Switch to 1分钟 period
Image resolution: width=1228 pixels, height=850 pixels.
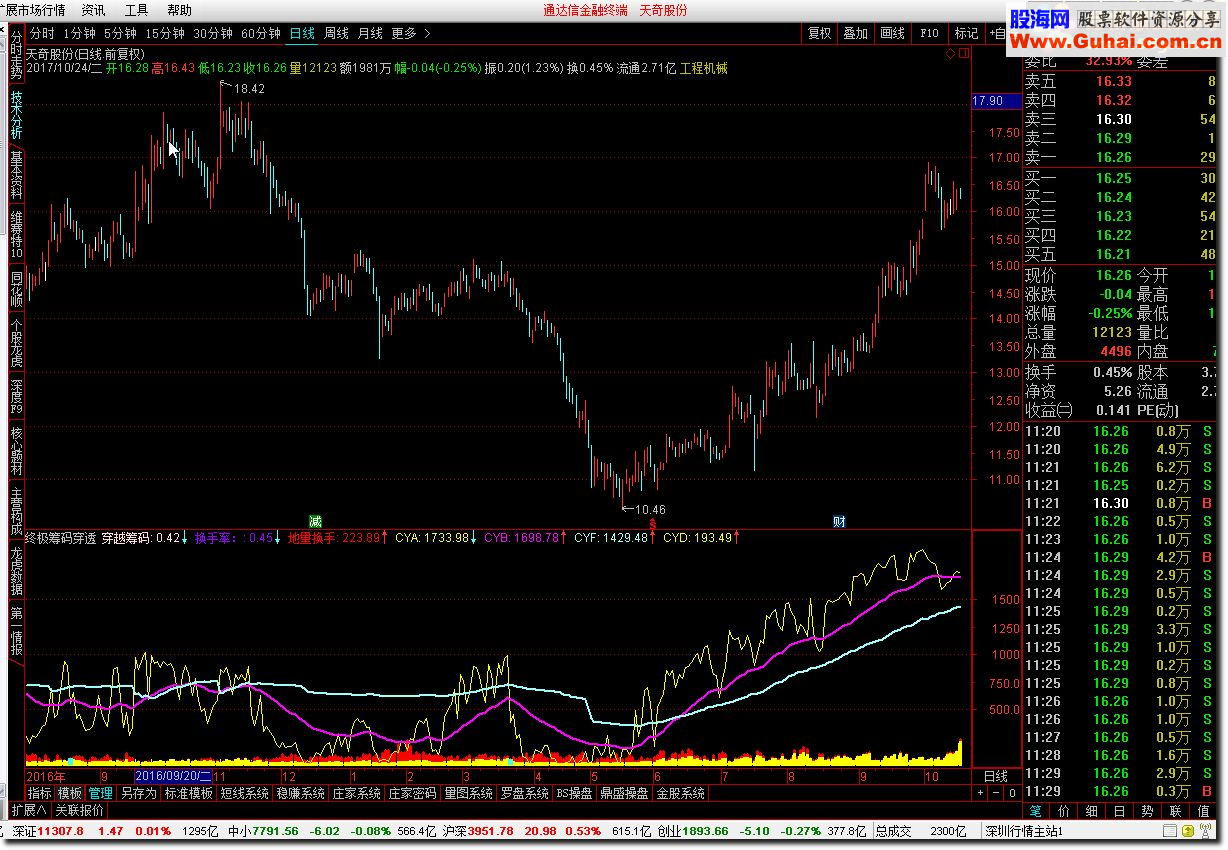(79, 33)
